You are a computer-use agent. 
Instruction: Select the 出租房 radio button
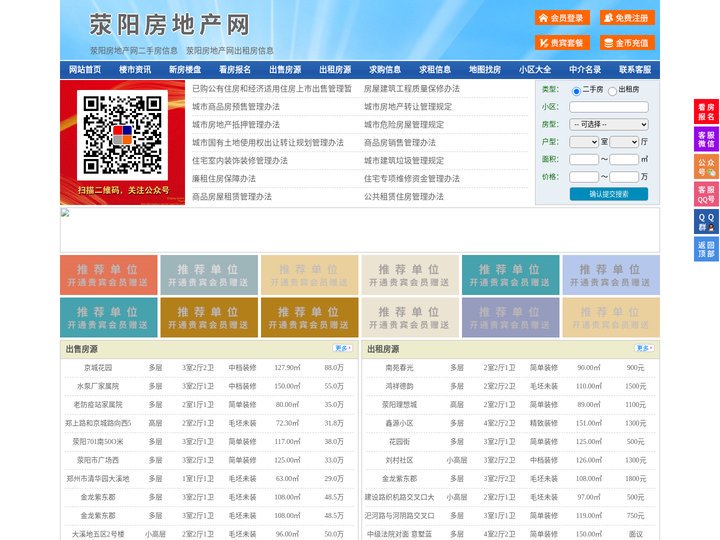click(612, 91)
